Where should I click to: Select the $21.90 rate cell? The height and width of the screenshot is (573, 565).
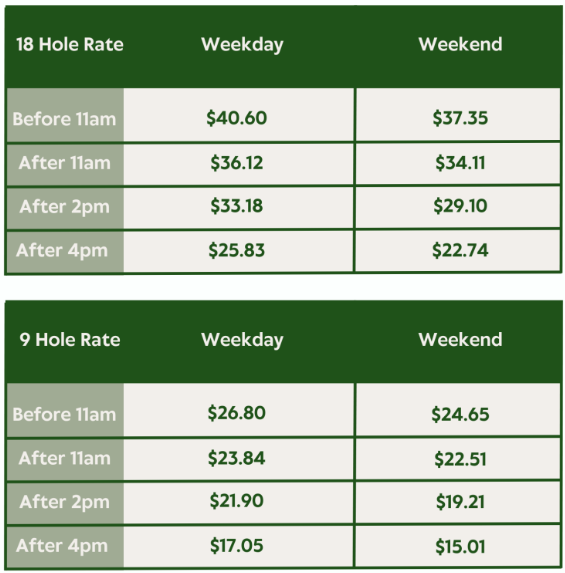237,501
